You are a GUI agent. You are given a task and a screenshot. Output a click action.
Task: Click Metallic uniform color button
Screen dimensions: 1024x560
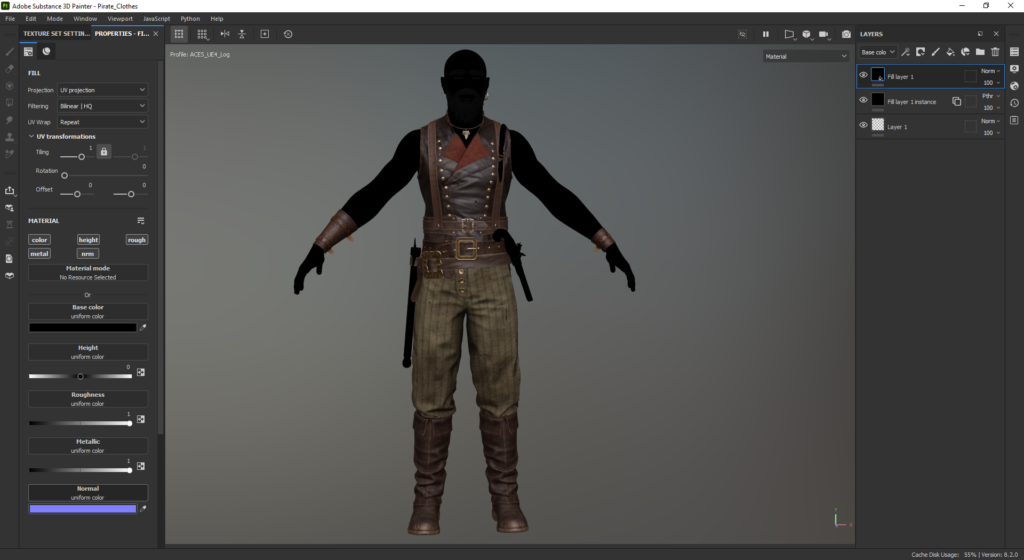click(88, 446)
